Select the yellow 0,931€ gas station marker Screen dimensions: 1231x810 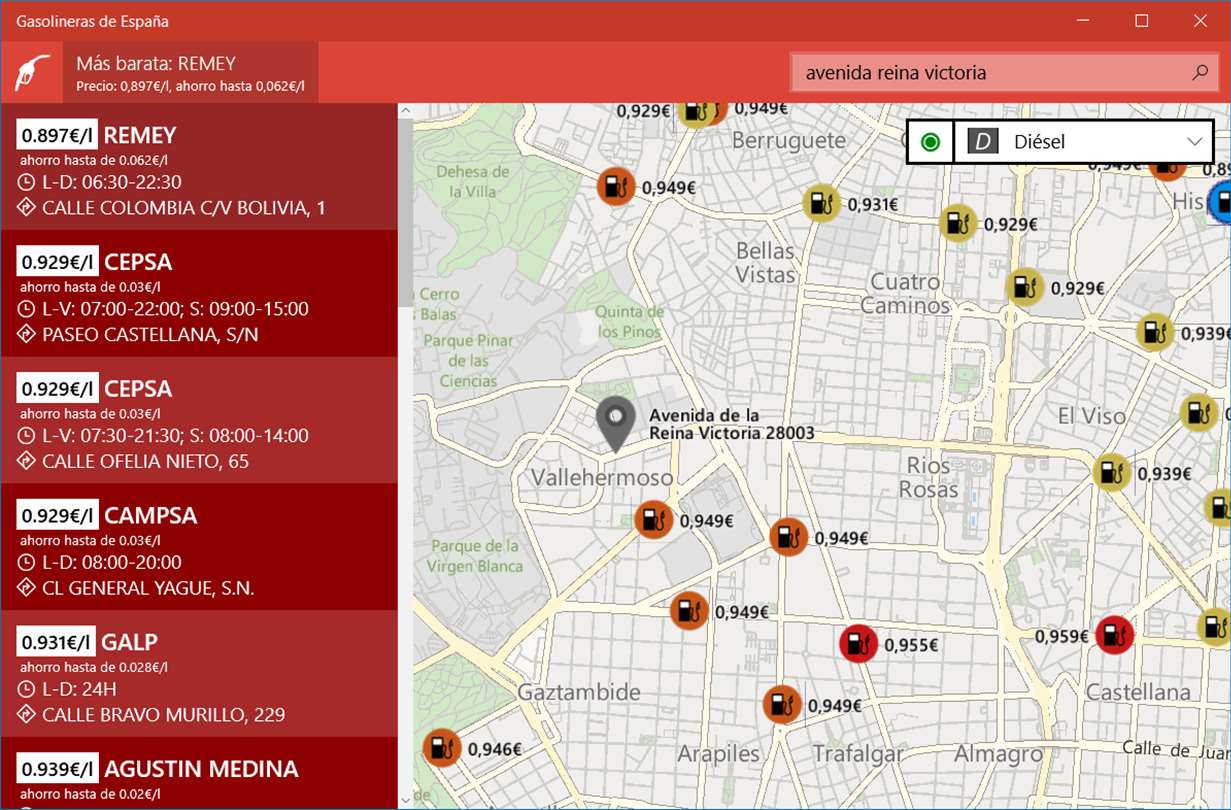click(821, 204)
